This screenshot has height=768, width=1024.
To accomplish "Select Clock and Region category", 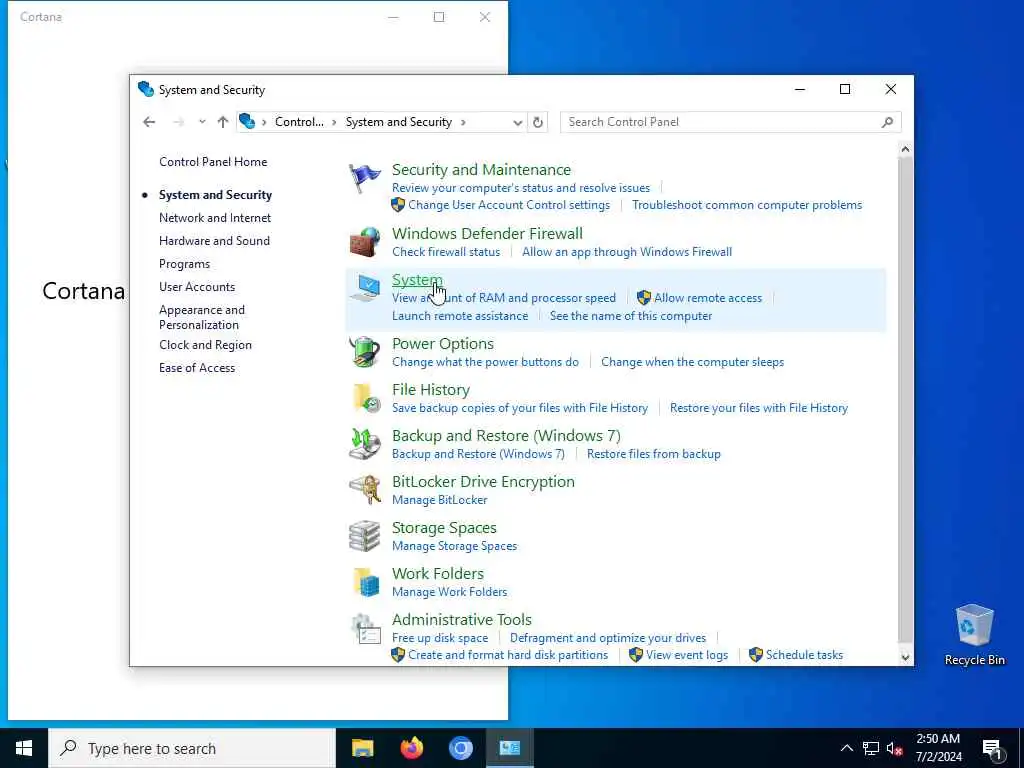I will click(205, 345).
